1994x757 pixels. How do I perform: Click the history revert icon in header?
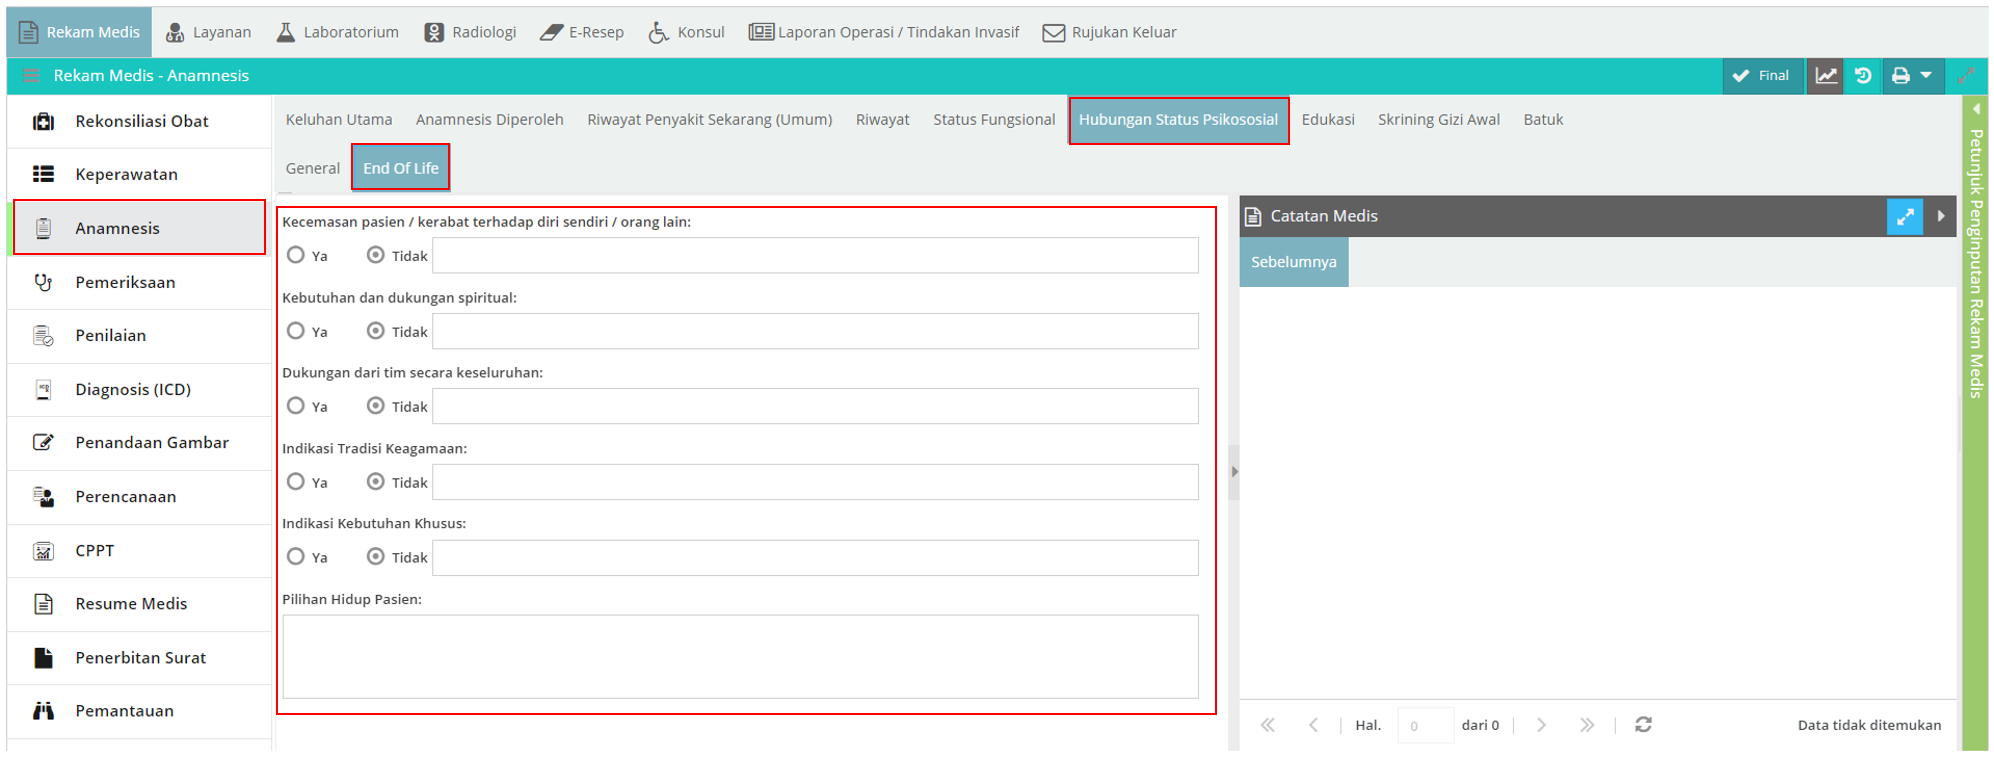click(x=1863, y=76)
